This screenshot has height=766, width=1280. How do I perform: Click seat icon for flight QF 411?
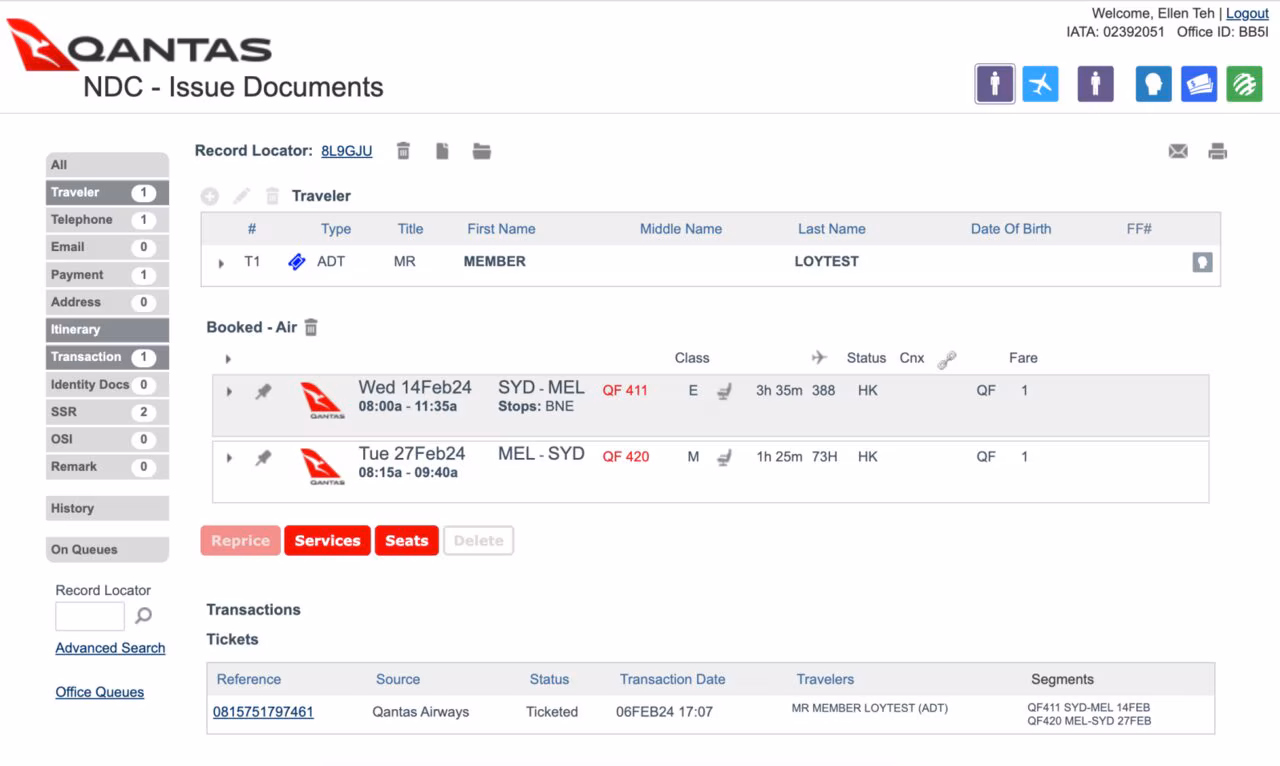coord(725,392)
